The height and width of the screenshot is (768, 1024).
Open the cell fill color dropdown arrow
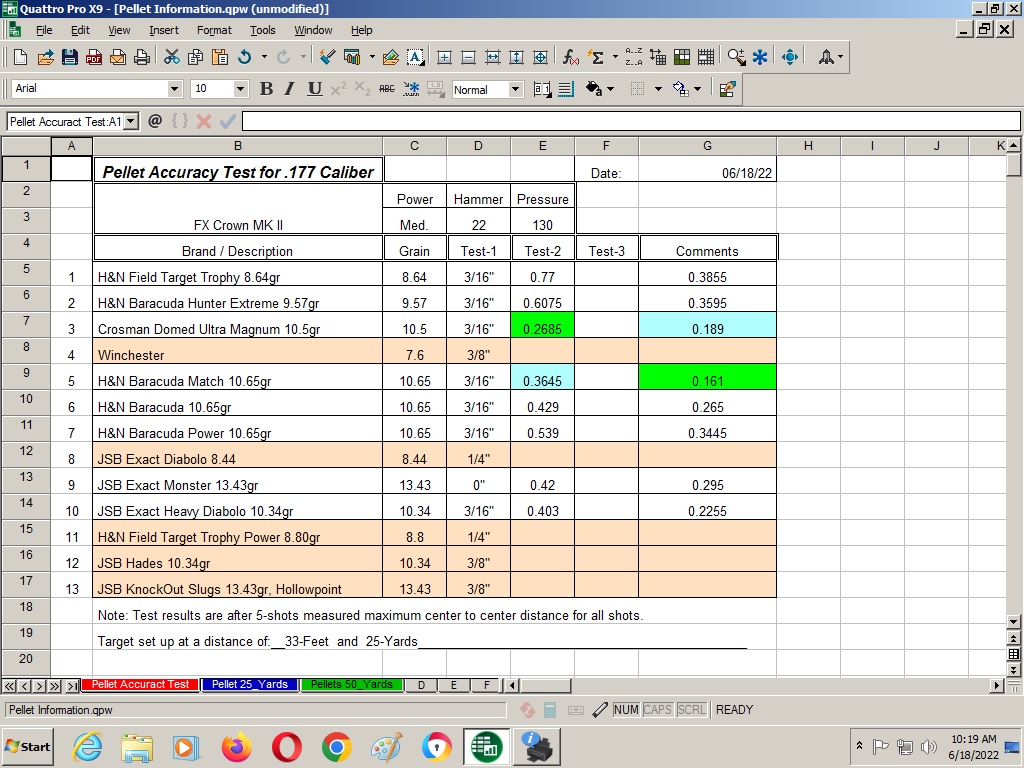pos(697,89)
